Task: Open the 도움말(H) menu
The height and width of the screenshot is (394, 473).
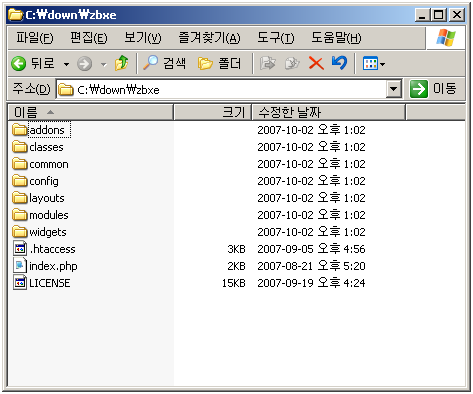Action: point(336,37)
